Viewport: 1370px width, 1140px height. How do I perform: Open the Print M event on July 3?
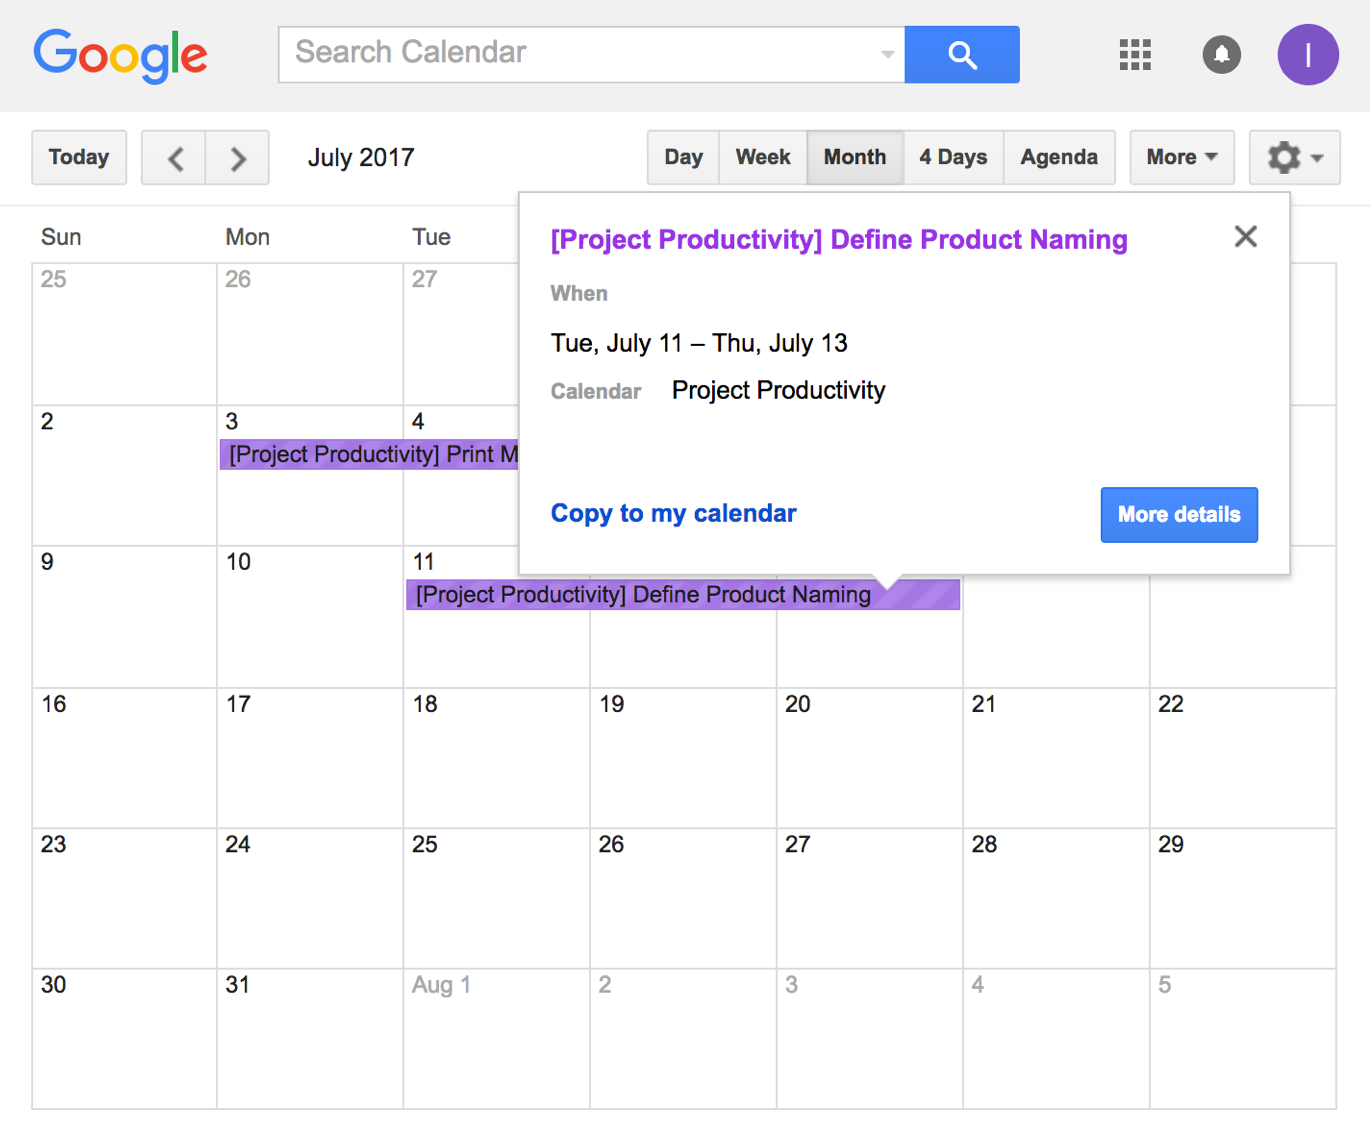[369, 455]
